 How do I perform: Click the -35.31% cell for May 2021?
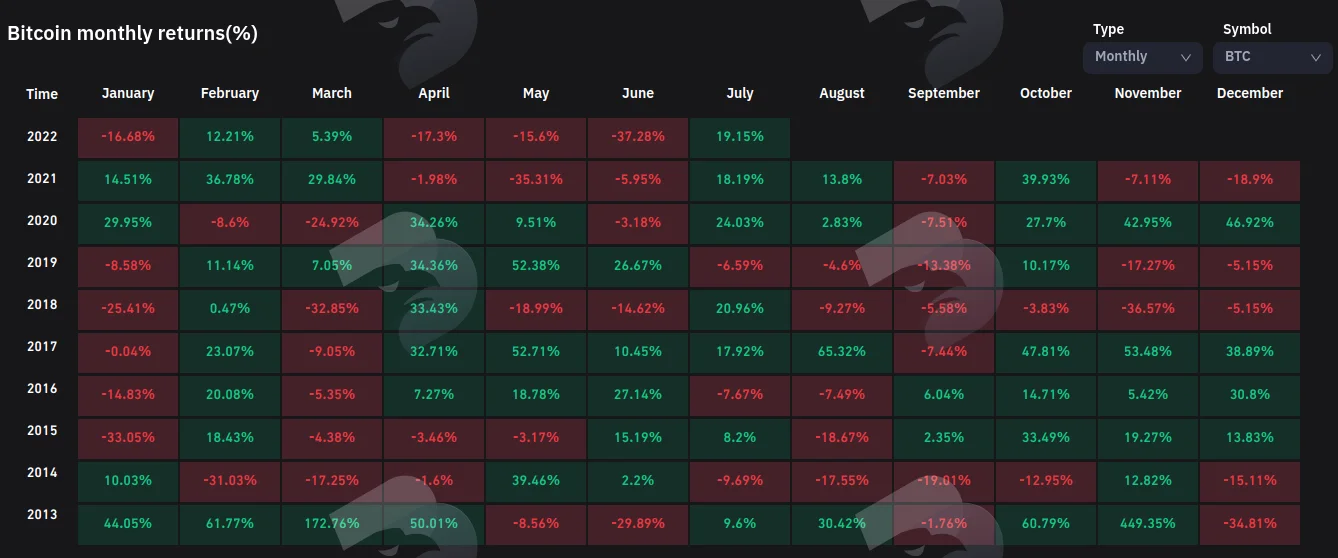[x=536, y=180]
